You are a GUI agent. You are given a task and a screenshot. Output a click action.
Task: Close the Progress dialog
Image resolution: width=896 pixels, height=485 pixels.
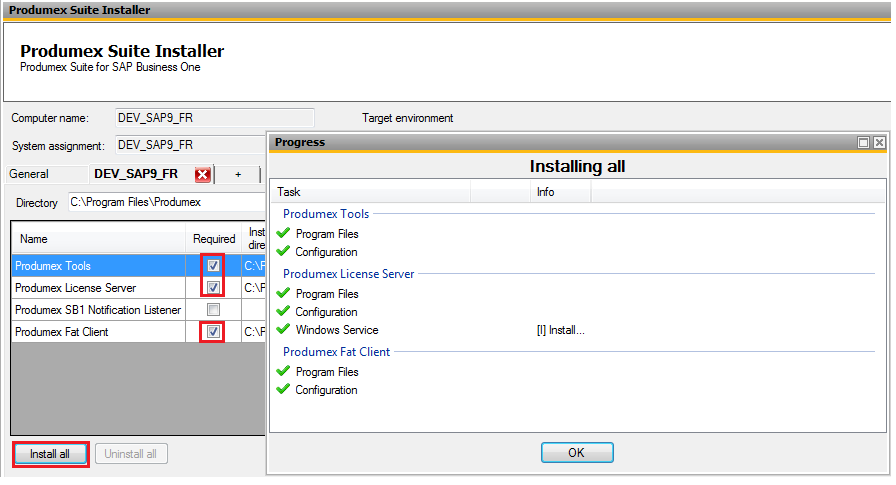879,143
